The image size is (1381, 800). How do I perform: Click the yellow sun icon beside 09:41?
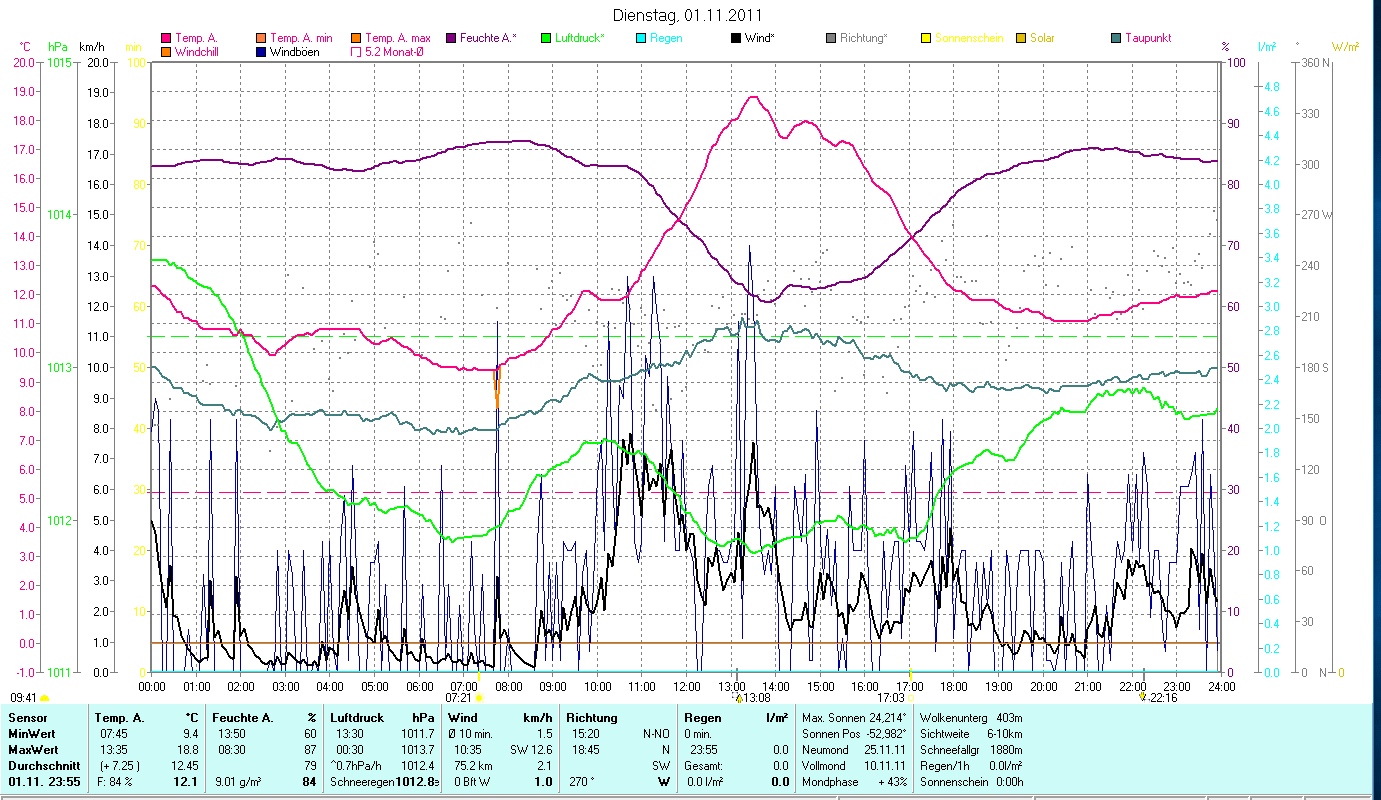point(44,698)
